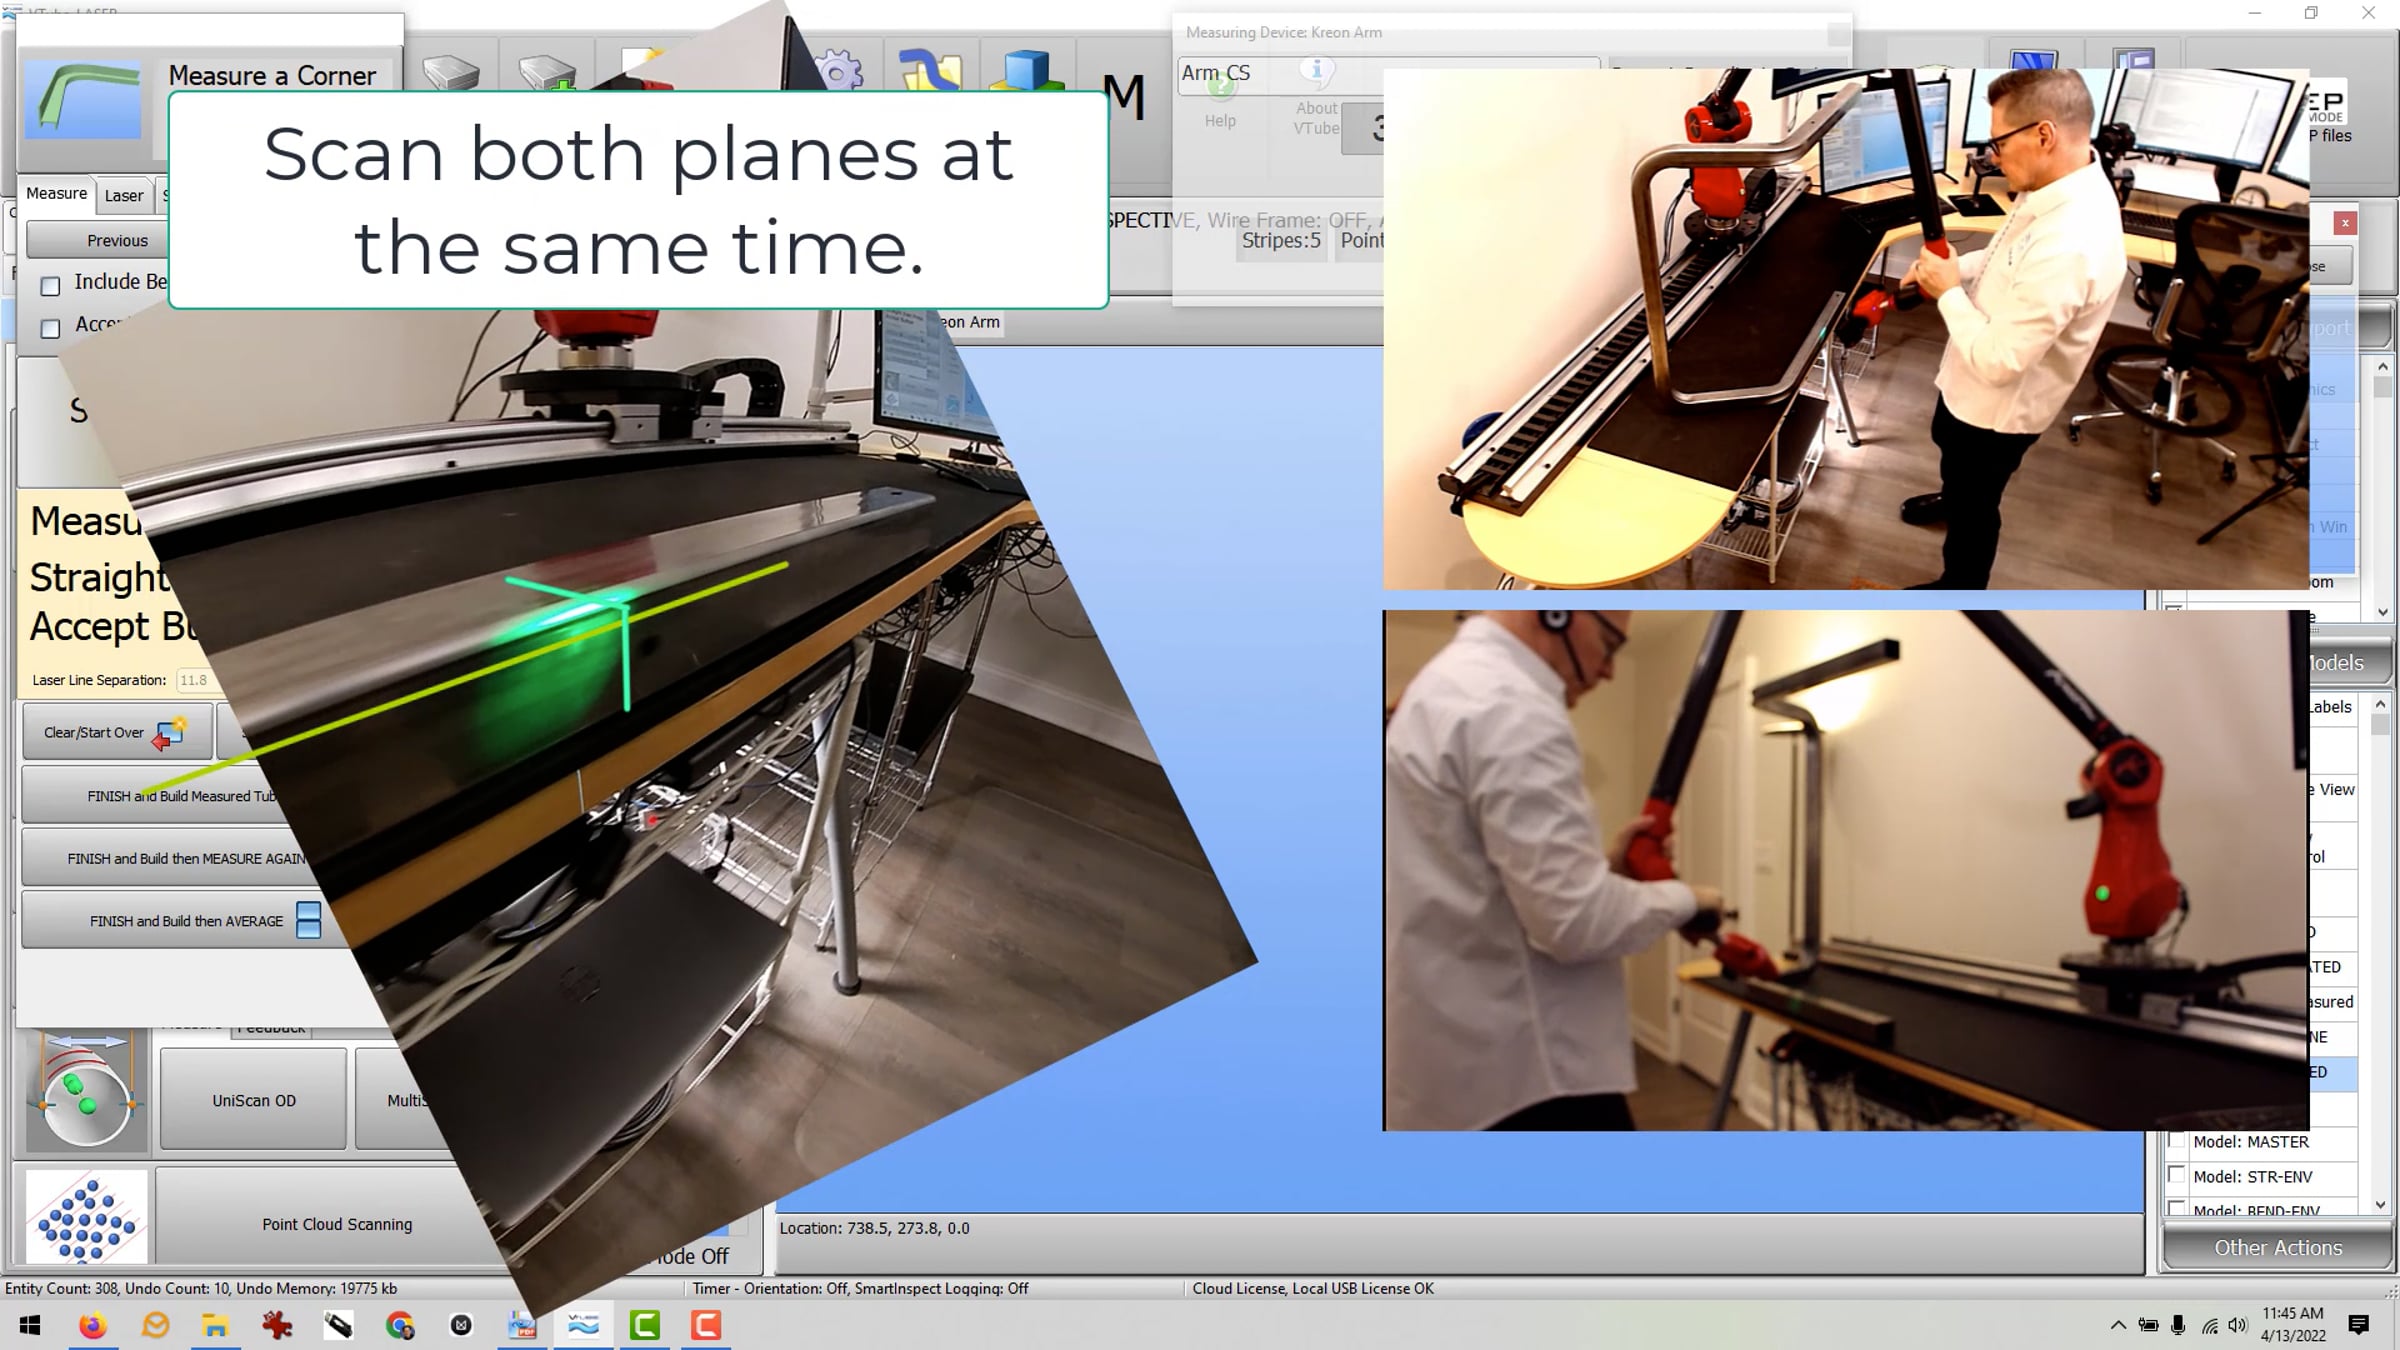Screen dimensions: 2400x1350
Task: Open the green Camtasia taskbar icon
Action: [x=645, y=1326]
